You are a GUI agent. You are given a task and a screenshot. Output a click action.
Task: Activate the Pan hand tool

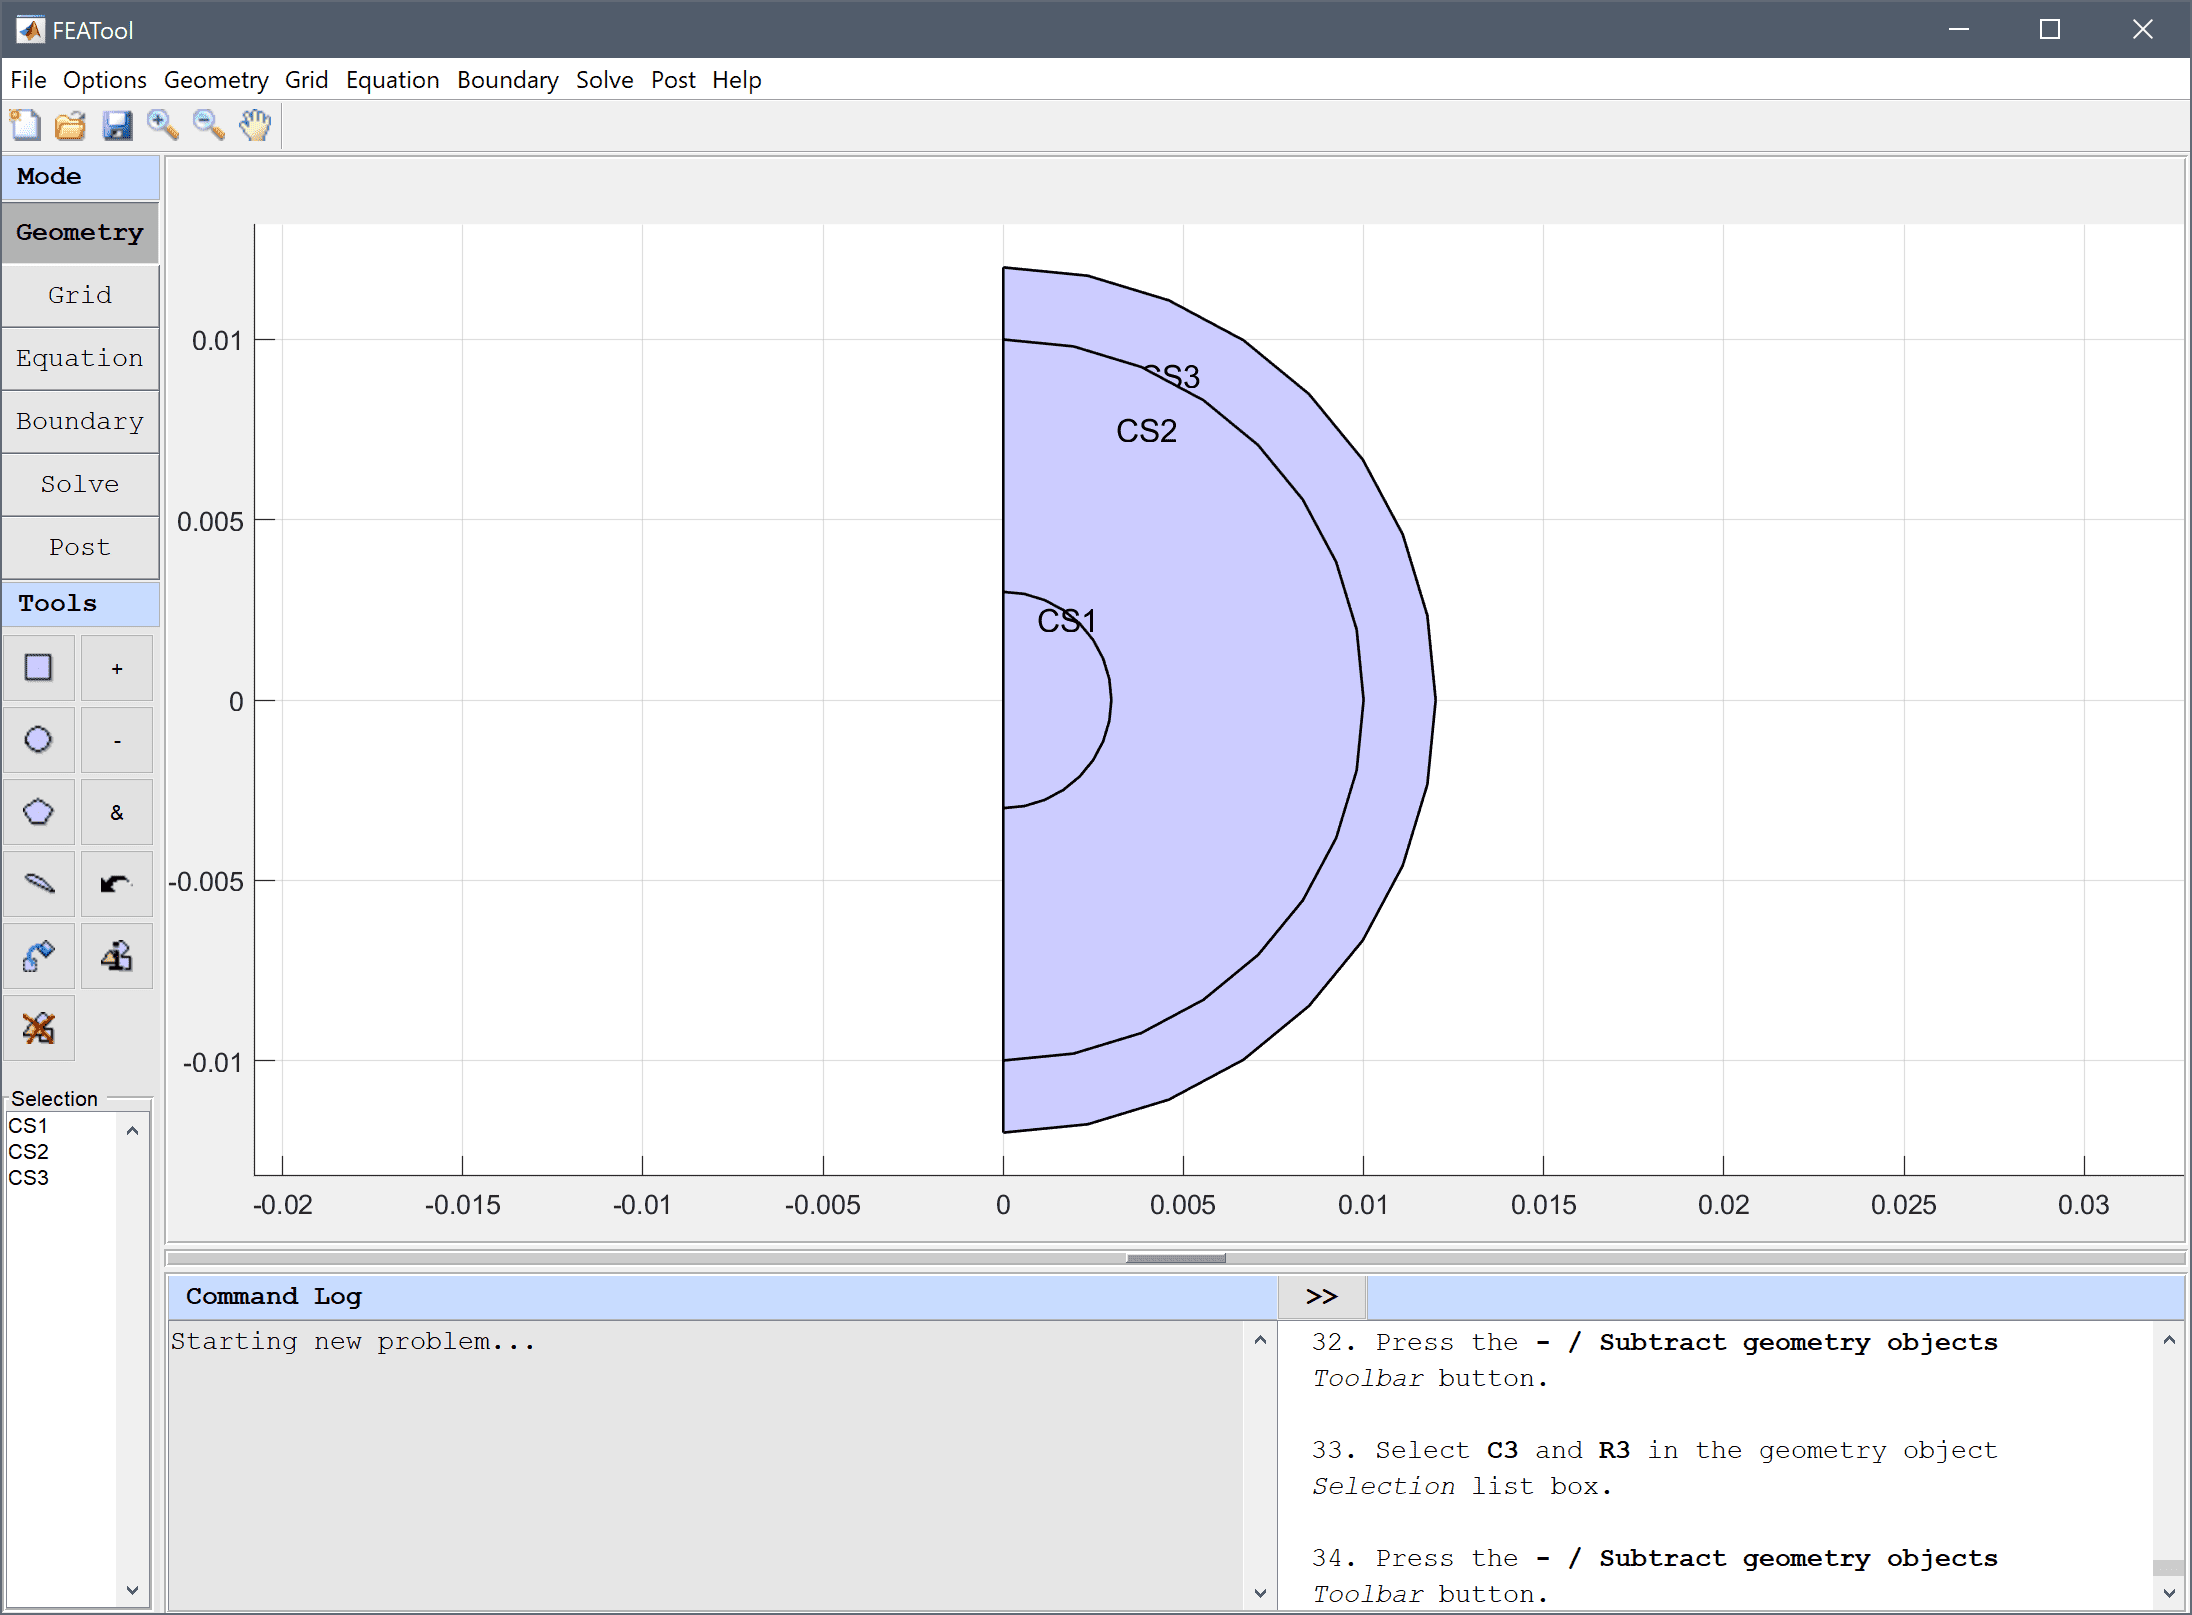click(255, 125)
